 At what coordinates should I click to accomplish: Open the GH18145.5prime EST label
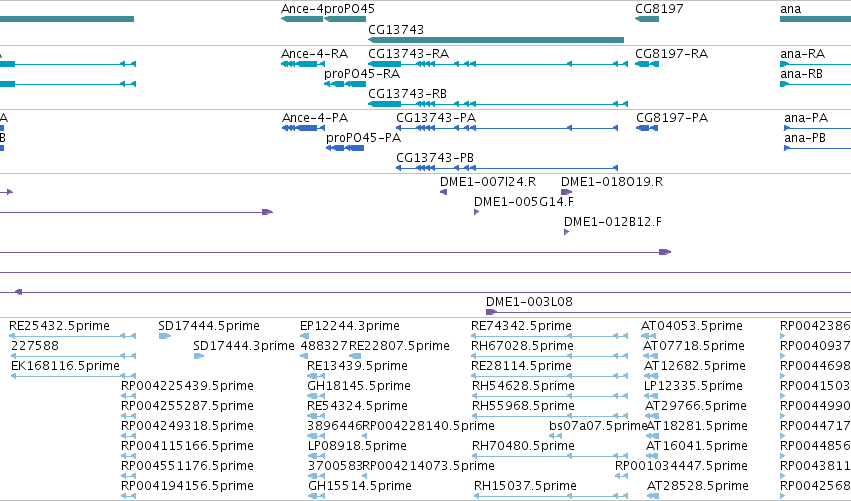click(x=359, y=386)
